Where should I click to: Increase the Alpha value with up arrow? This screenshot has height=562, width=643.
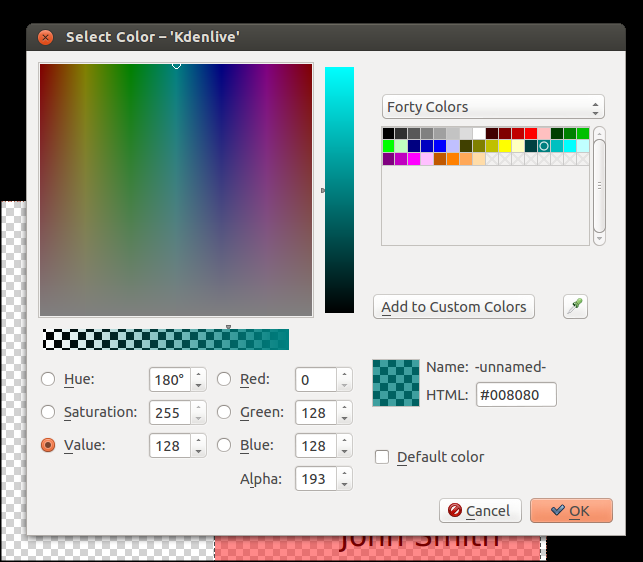(345, 474)
